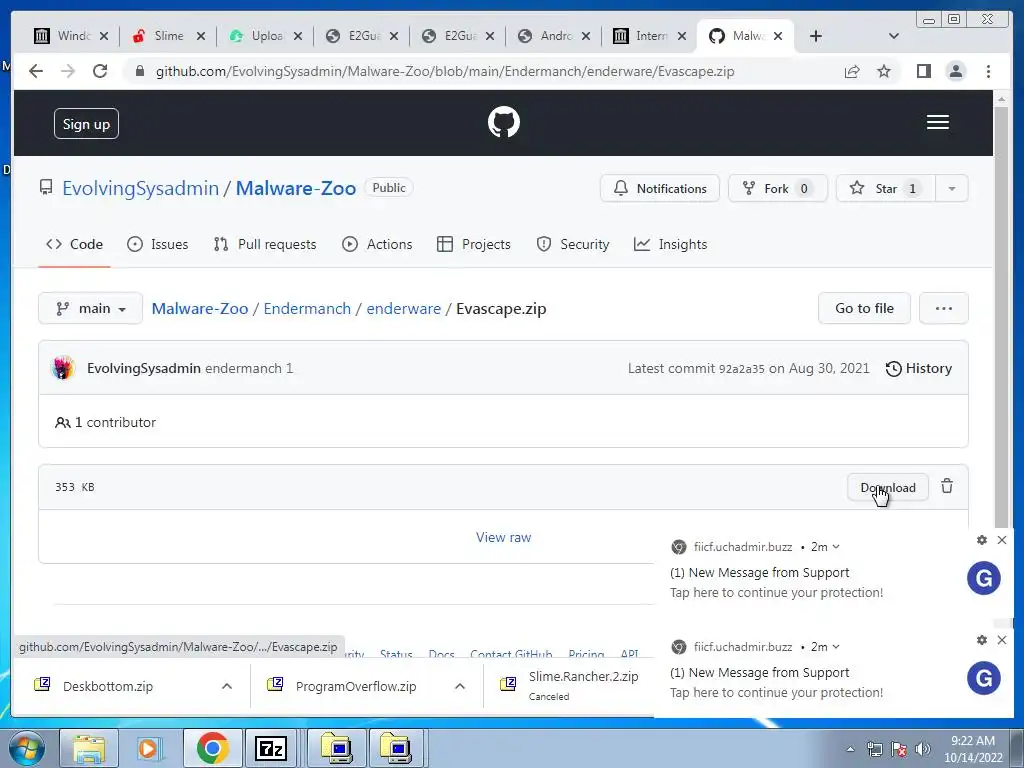Screen dimensions: 1024x768
Task: Expand ProgramOverflow.zip download options
Action: pyautogui.click(x=460, y=686)
